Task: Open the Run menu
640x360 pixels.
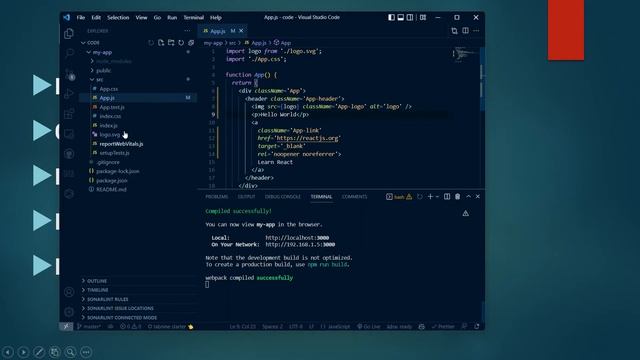Action: 172,18
